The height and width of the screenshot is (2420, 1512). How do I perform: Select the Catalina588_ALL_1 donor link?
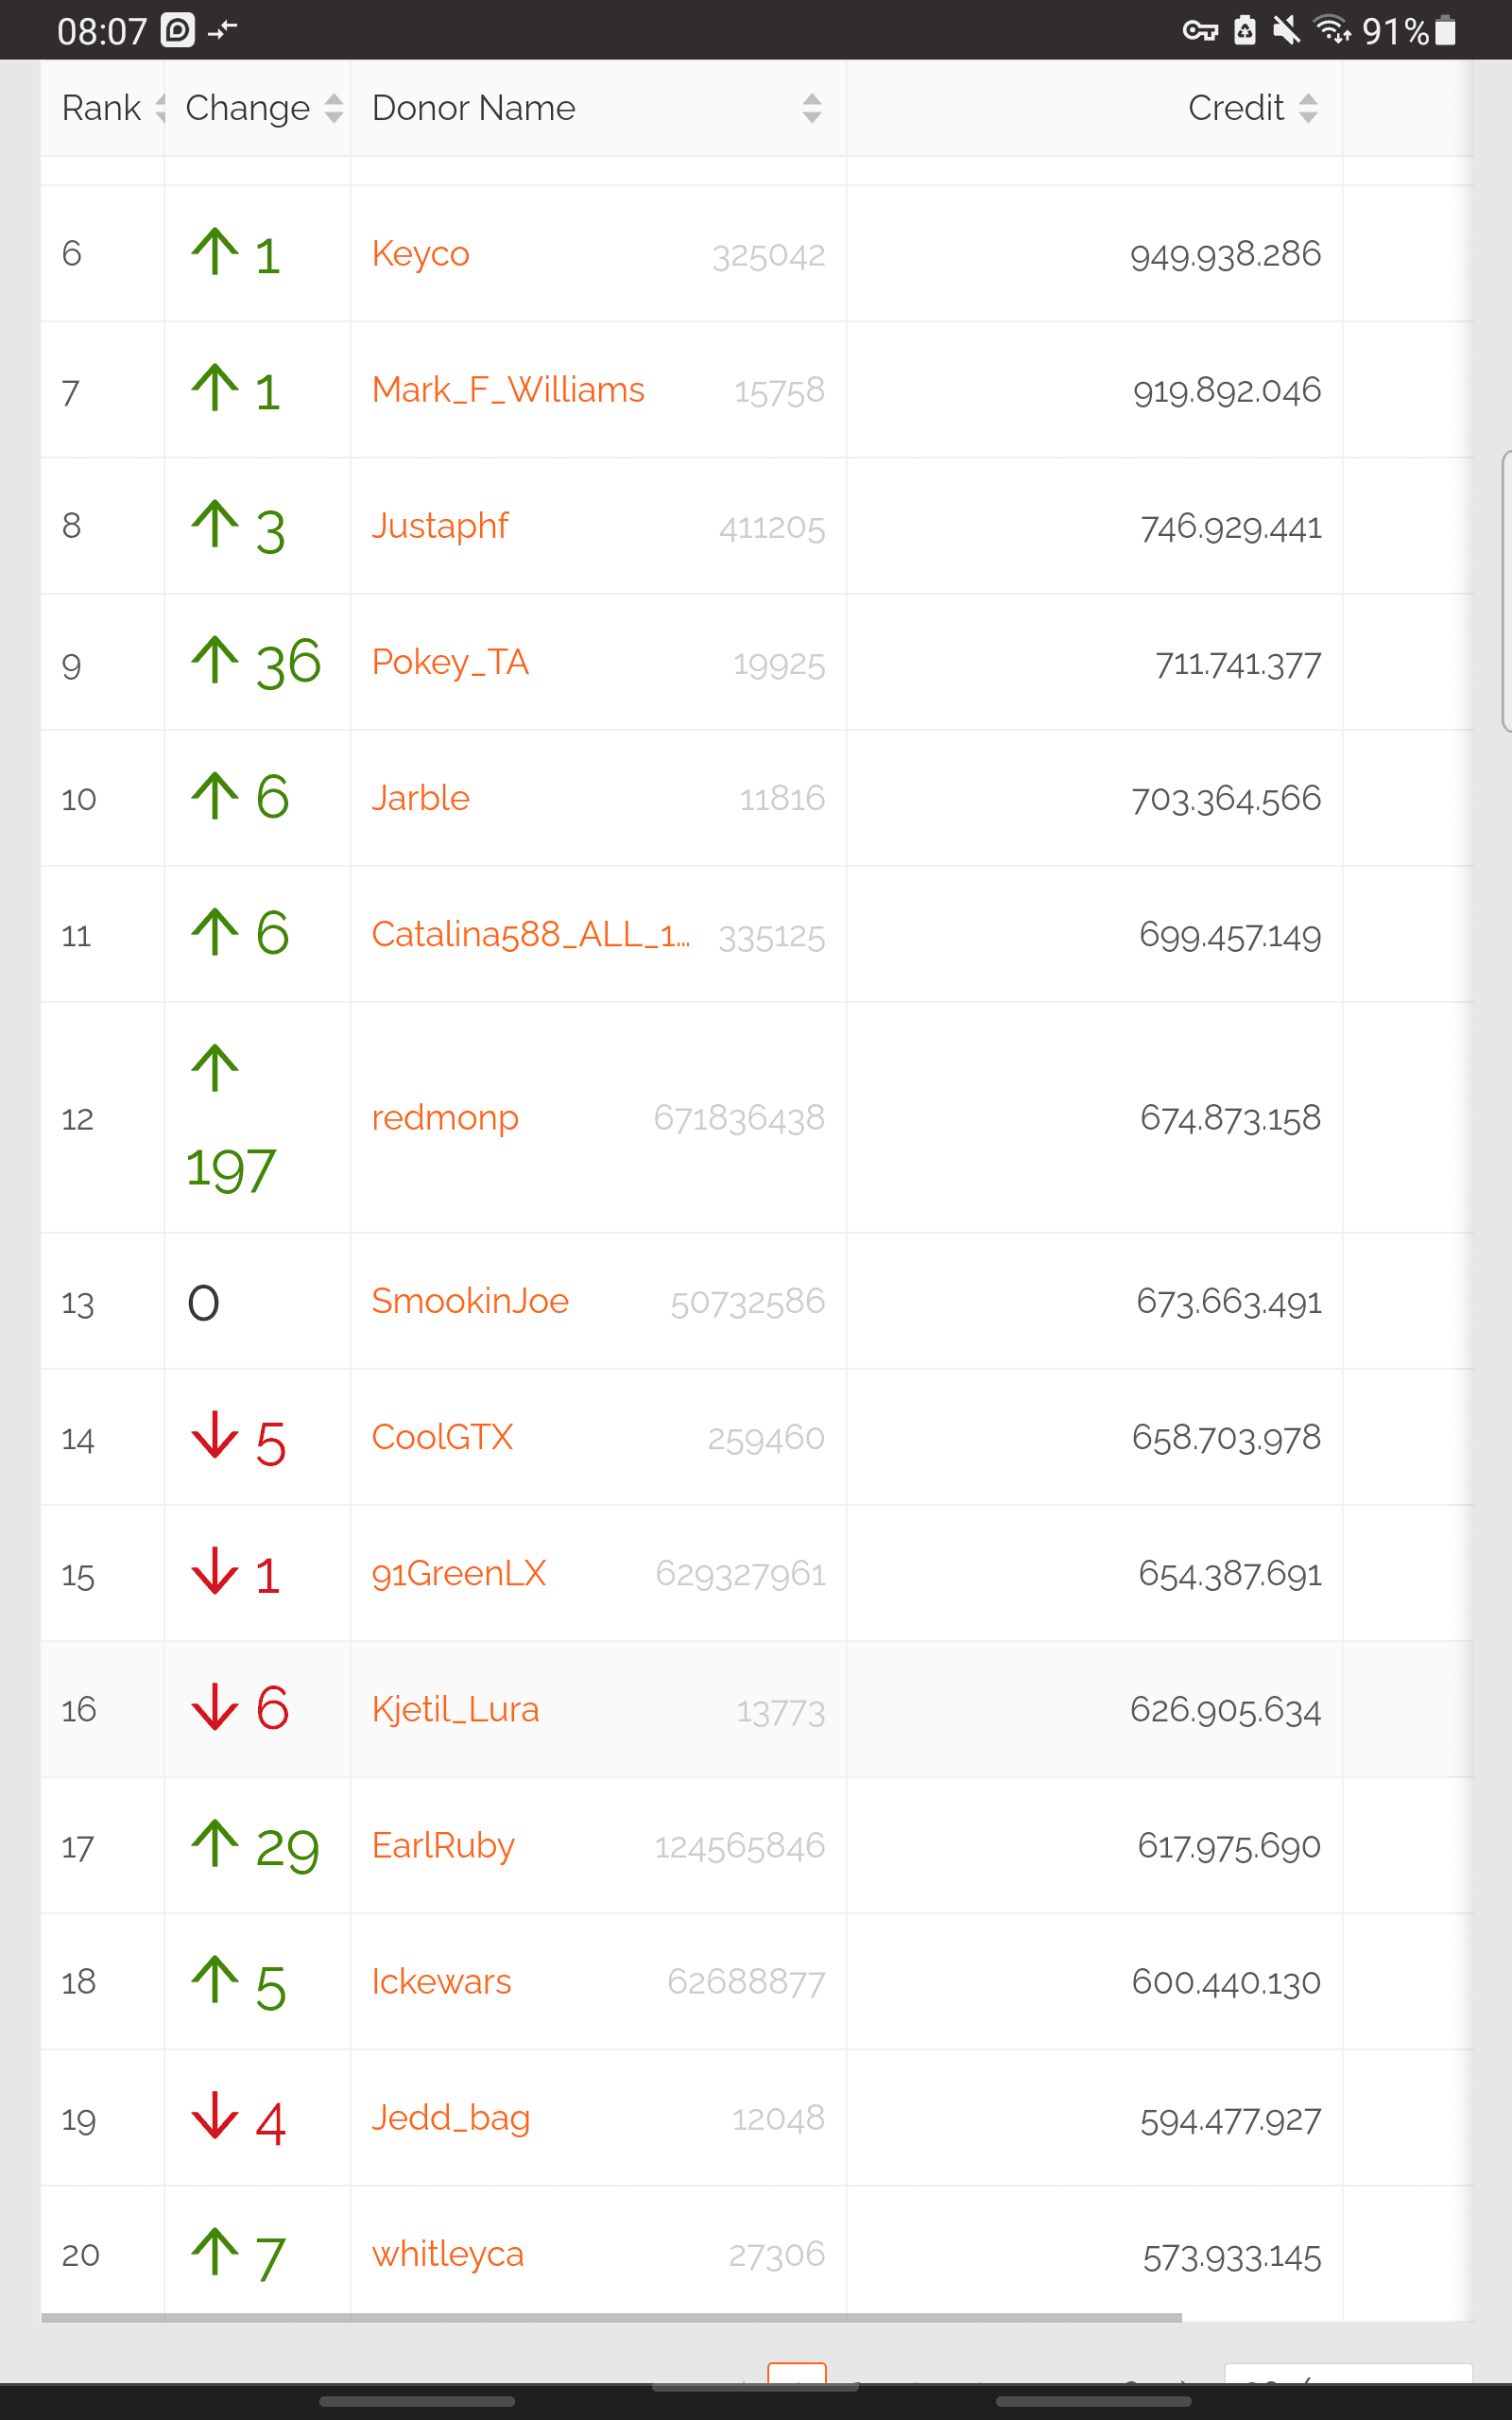pos(531,934)
